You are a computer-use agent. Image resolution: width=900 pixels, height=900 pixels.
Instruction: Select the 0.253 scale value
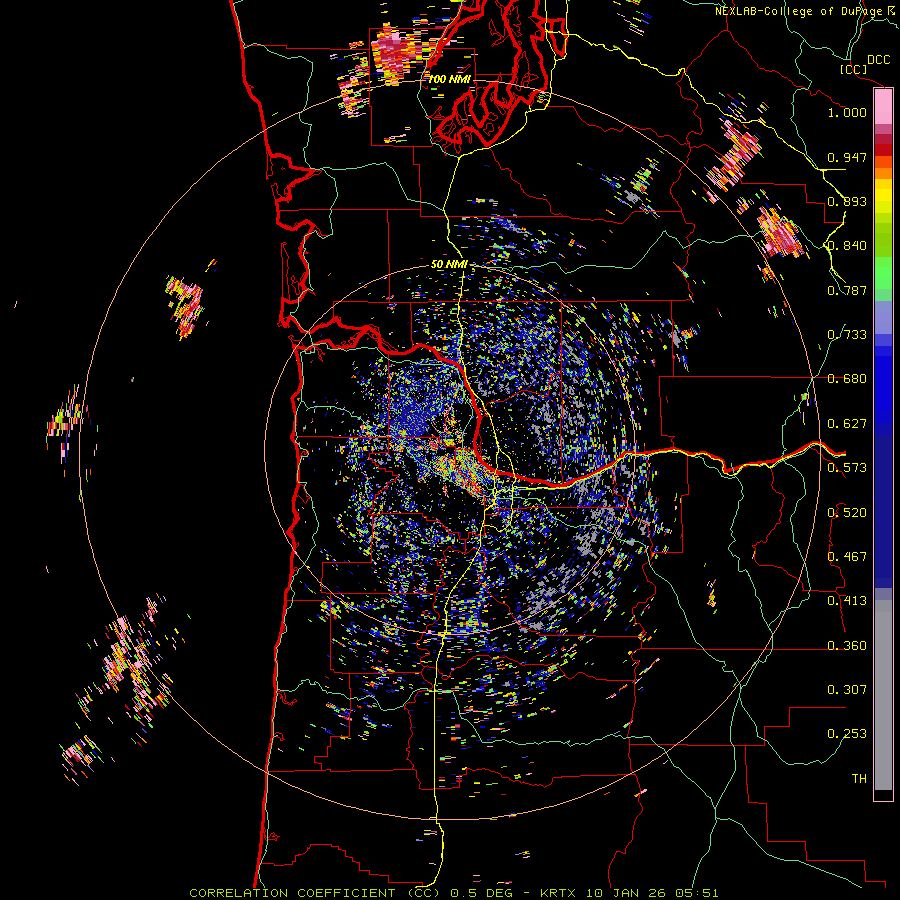click(847, 734)
